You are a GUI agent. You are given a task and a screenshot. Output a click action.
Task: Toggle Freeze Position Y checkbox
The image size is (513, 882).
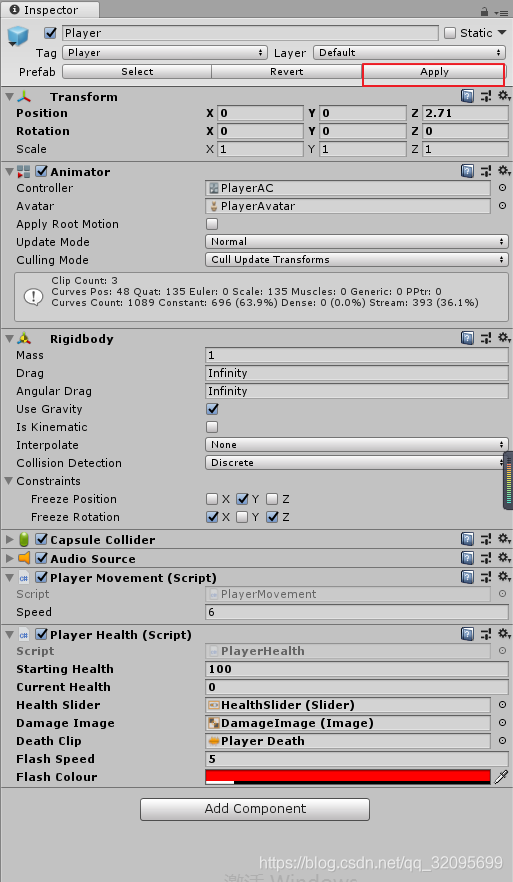pyautogui.click(x=242, y=498)
